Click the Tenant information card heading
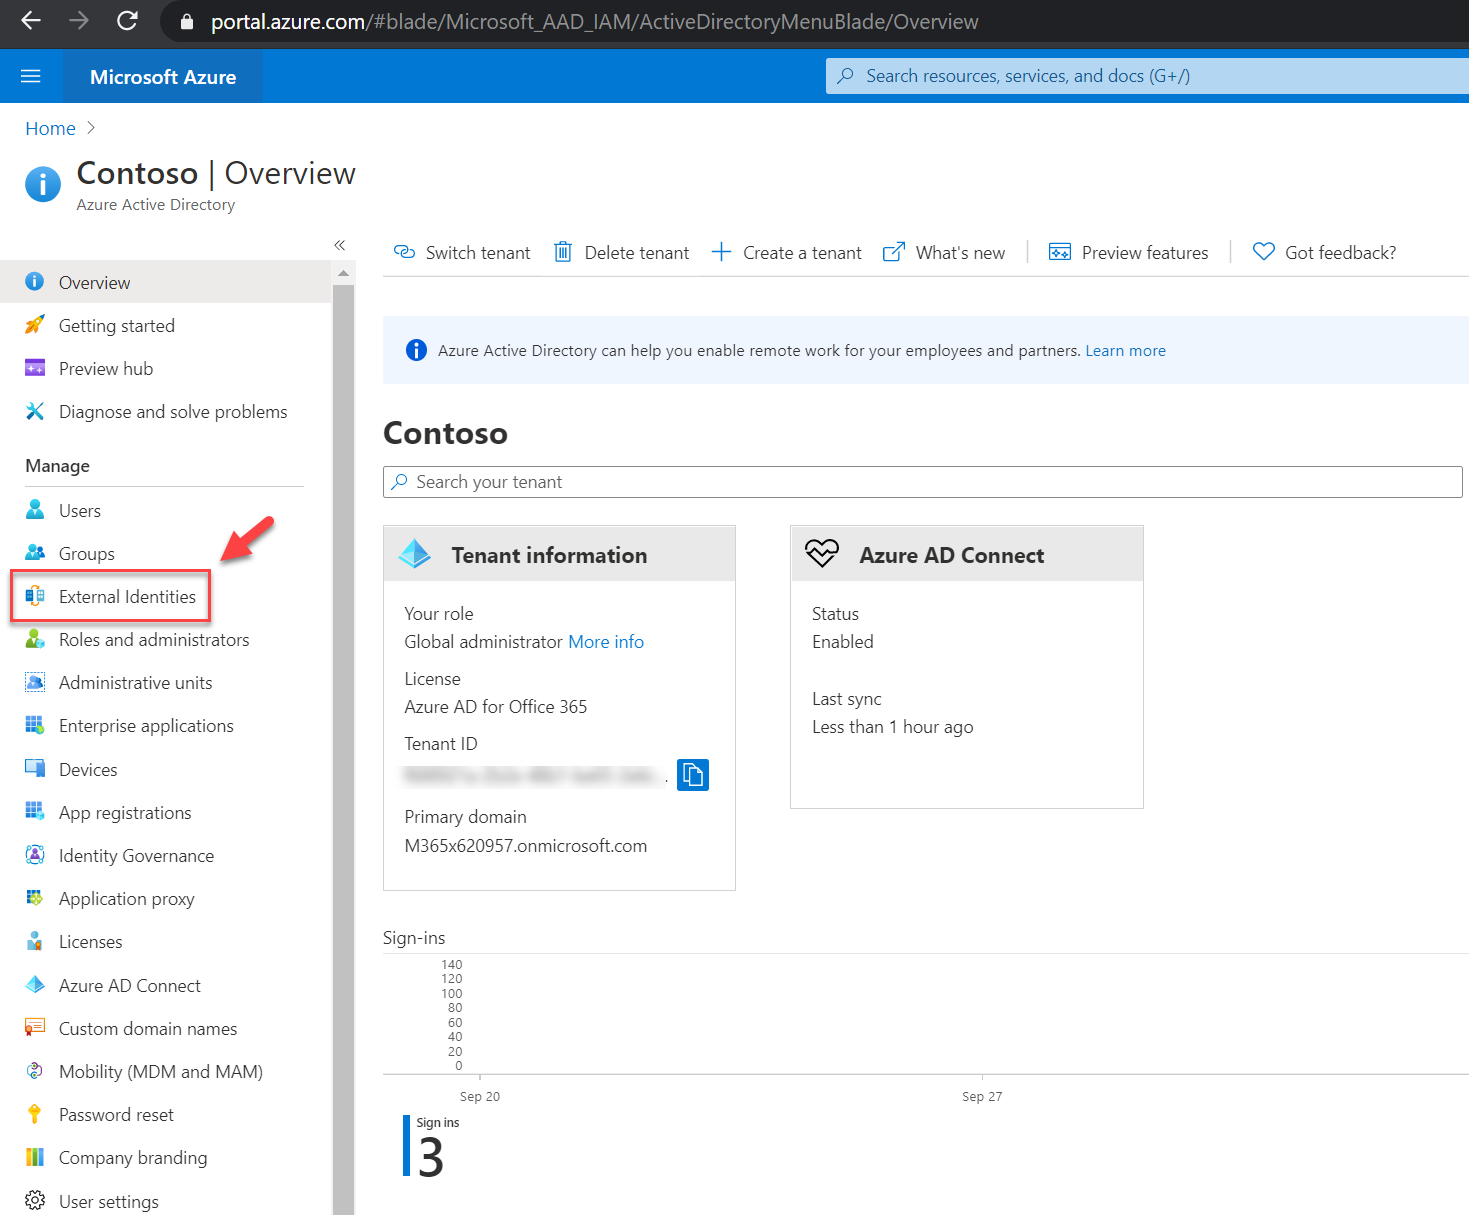 [x=549, y=556]
